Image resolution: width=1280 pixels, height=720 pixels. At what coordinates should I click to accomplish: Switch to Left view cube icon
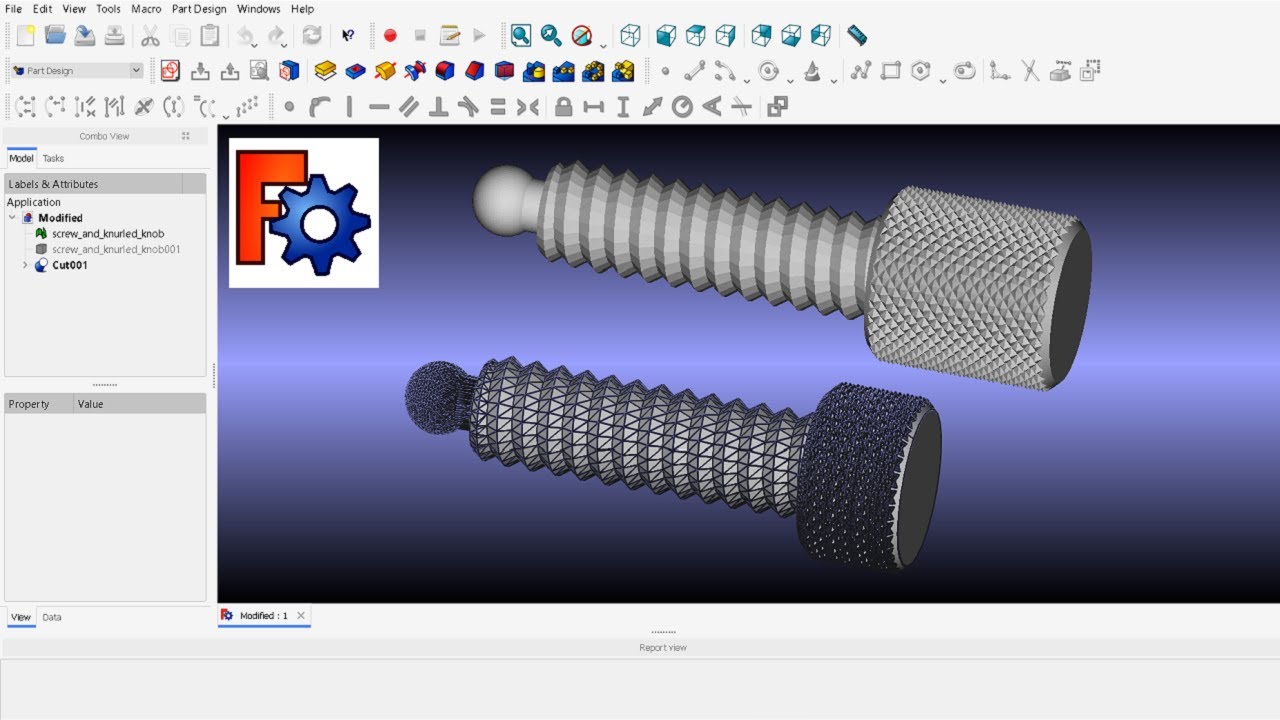pos(821,36)
